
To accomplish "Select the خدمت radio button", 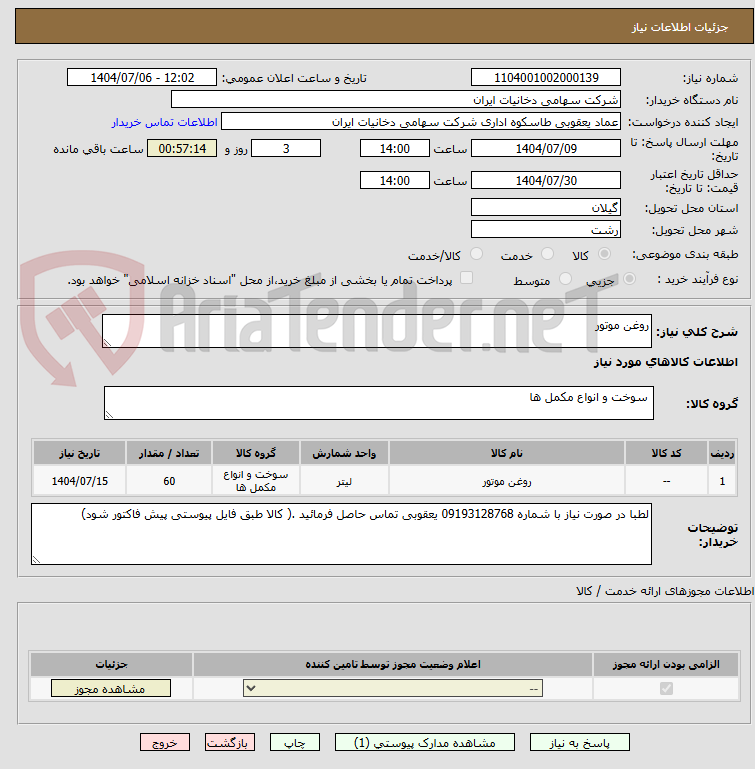I will (547, 254).
